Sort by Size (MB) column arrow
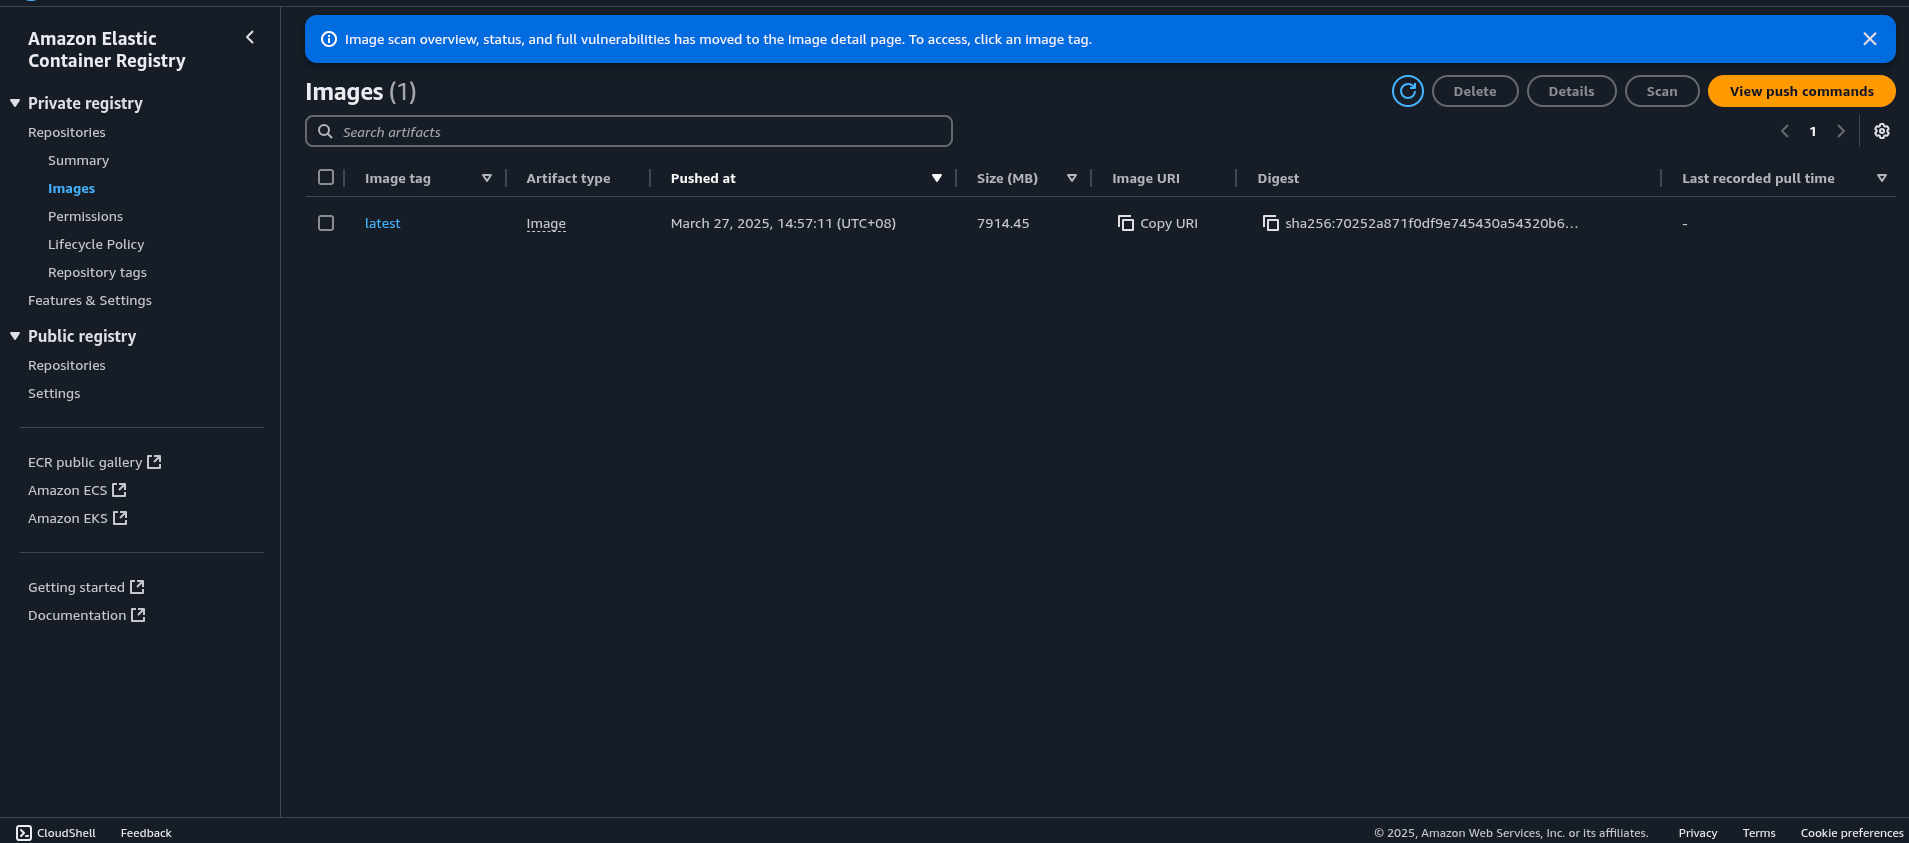The height and width of the screenshot is (843, 1909). pos(1072,178)
